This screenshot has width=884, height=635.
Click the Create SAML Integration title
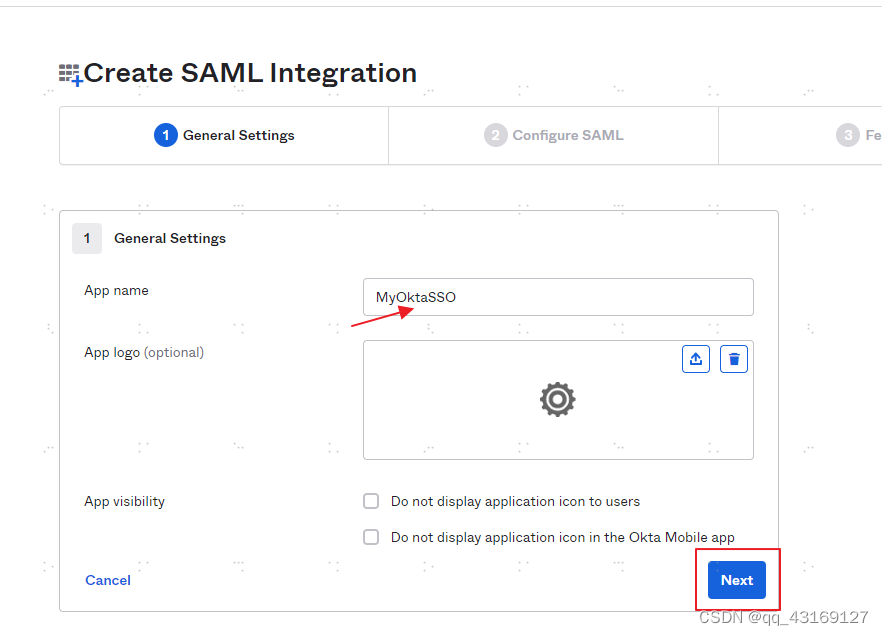click(x=250, y=72)
